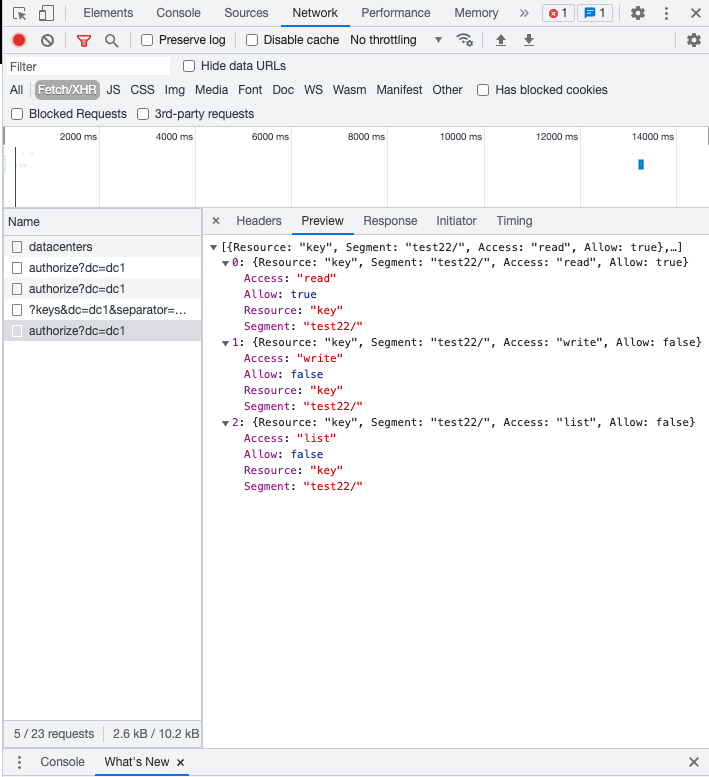Open the network search magnifier

point(112,40)
